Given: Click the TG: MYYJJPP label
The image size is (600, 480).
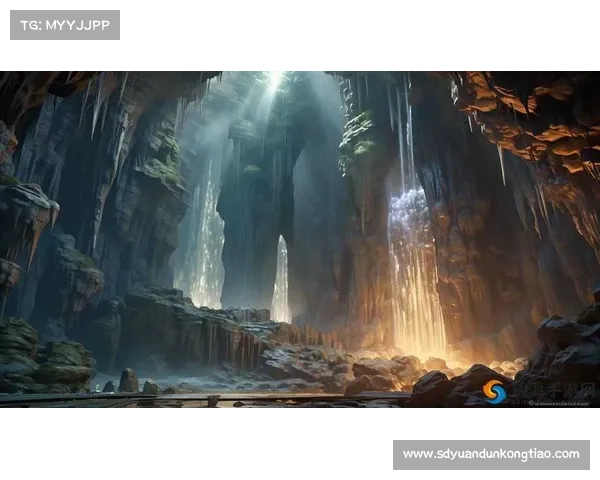Looking at the screenshot, I should [64, 24].
